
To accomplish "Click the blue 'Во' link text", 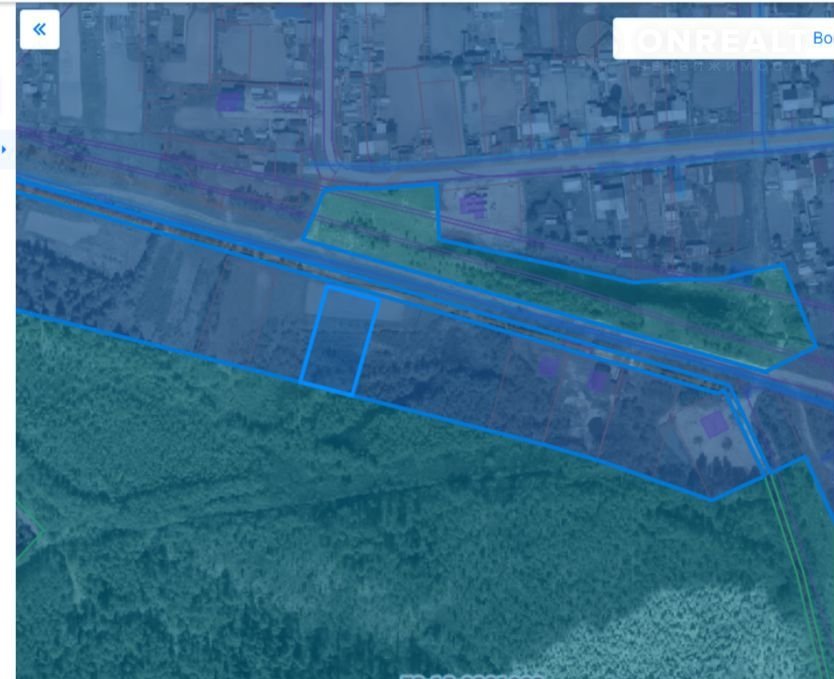I will pos(823,38).
